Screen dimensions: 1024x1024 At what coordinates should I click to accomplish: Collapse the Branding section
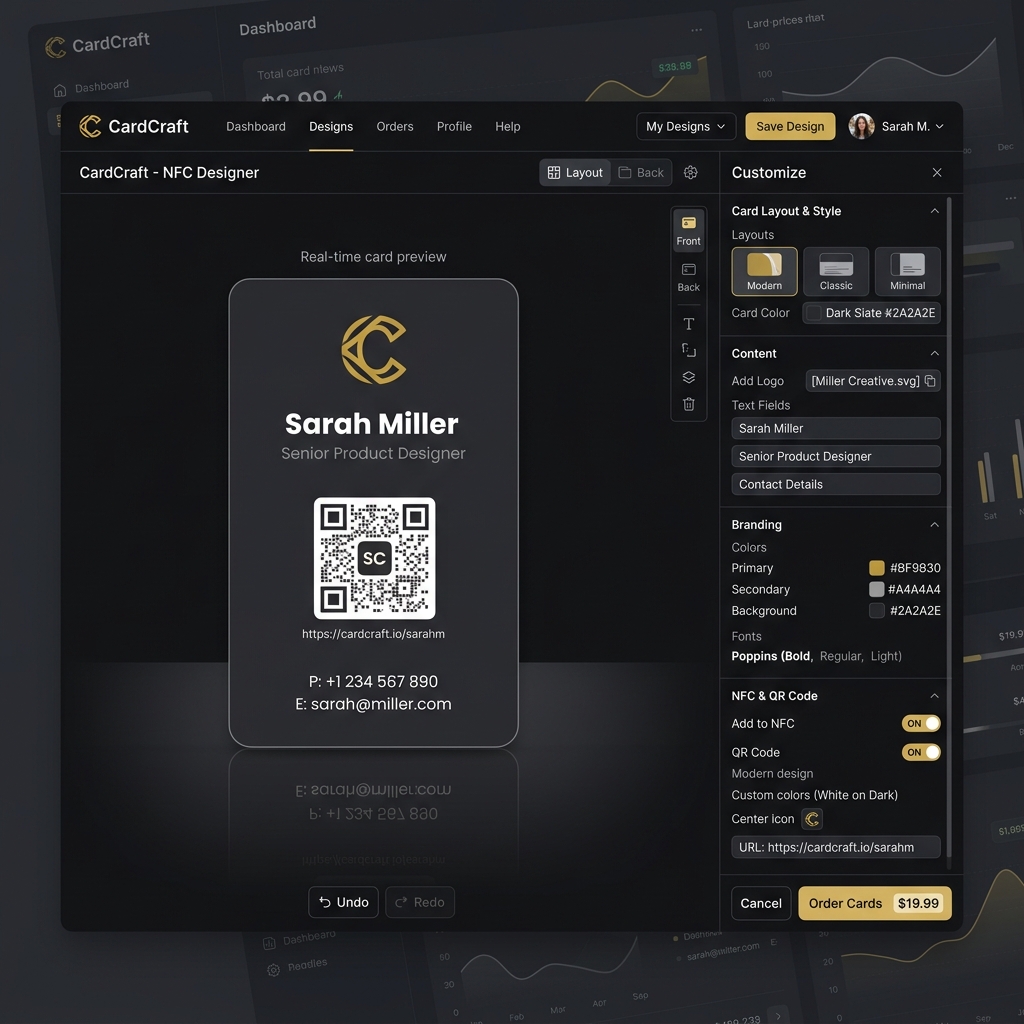[935, 524]
